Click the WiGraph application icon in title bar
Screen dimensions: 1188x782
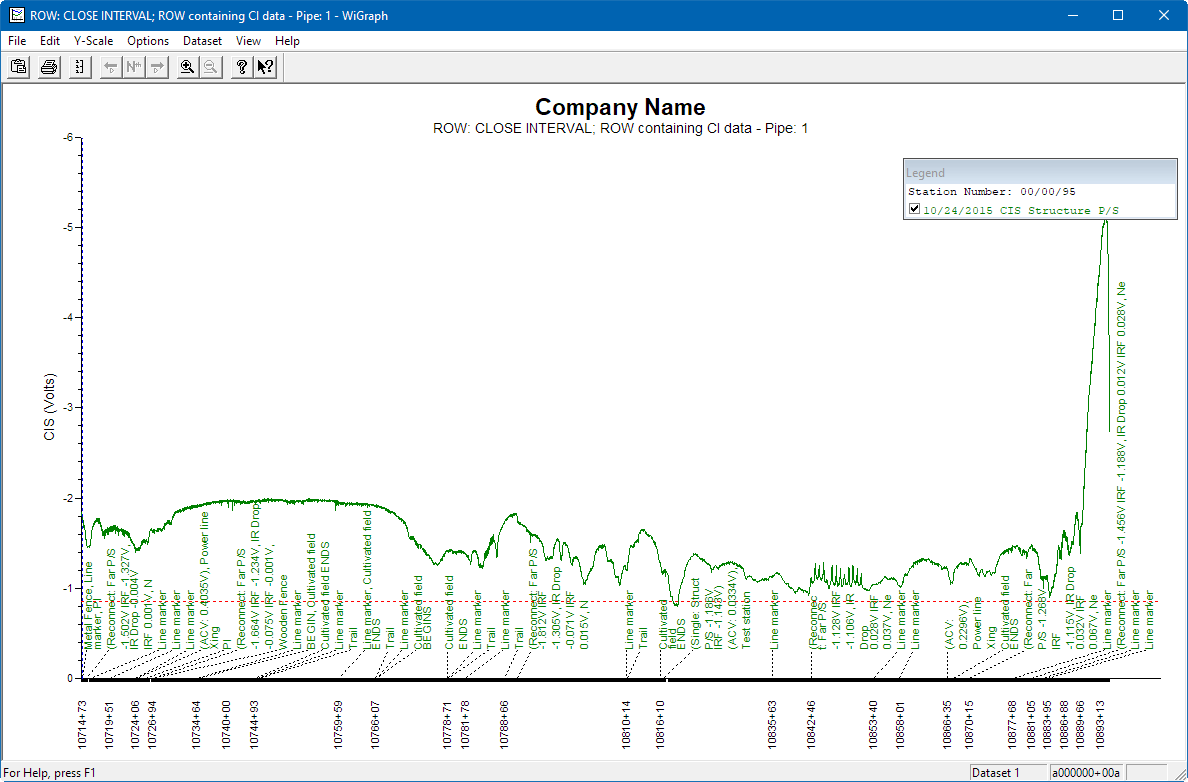point(15,15)
